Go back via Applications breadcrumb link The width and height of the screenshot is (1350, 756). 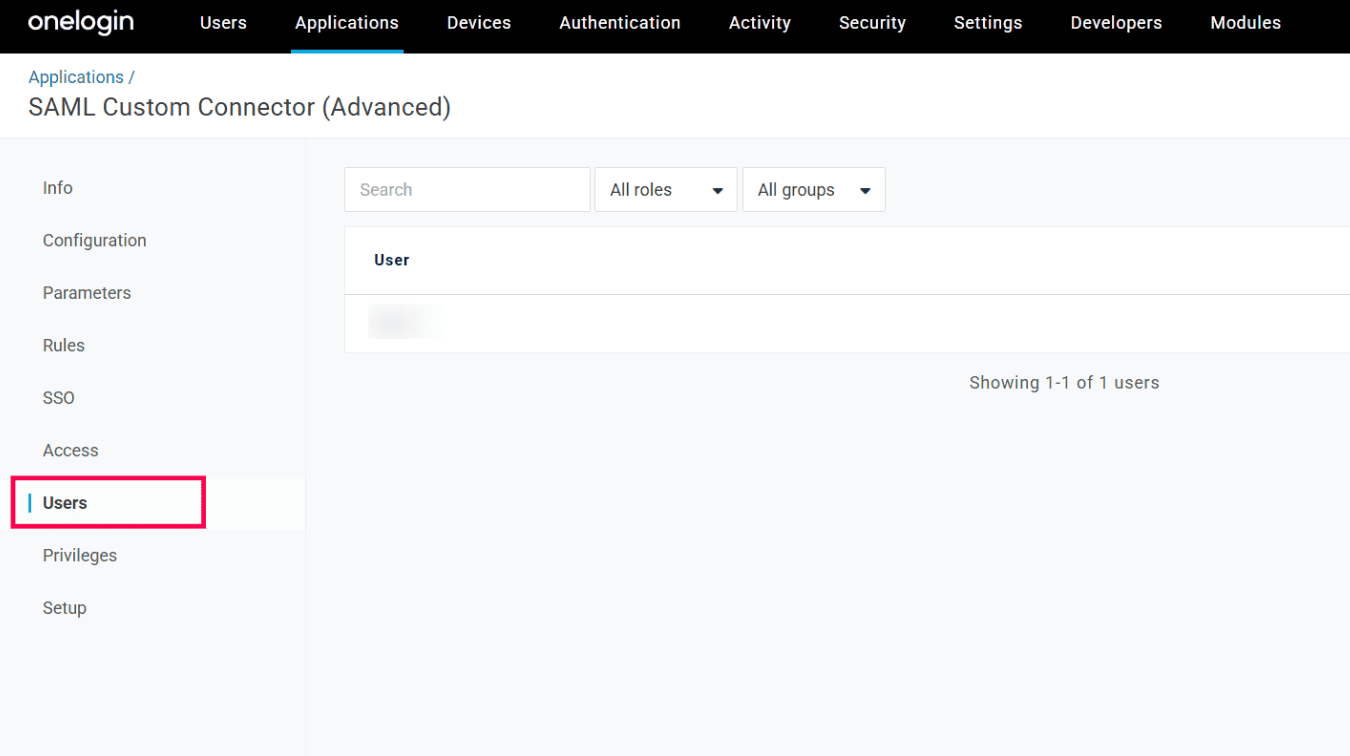click(76, 77)
